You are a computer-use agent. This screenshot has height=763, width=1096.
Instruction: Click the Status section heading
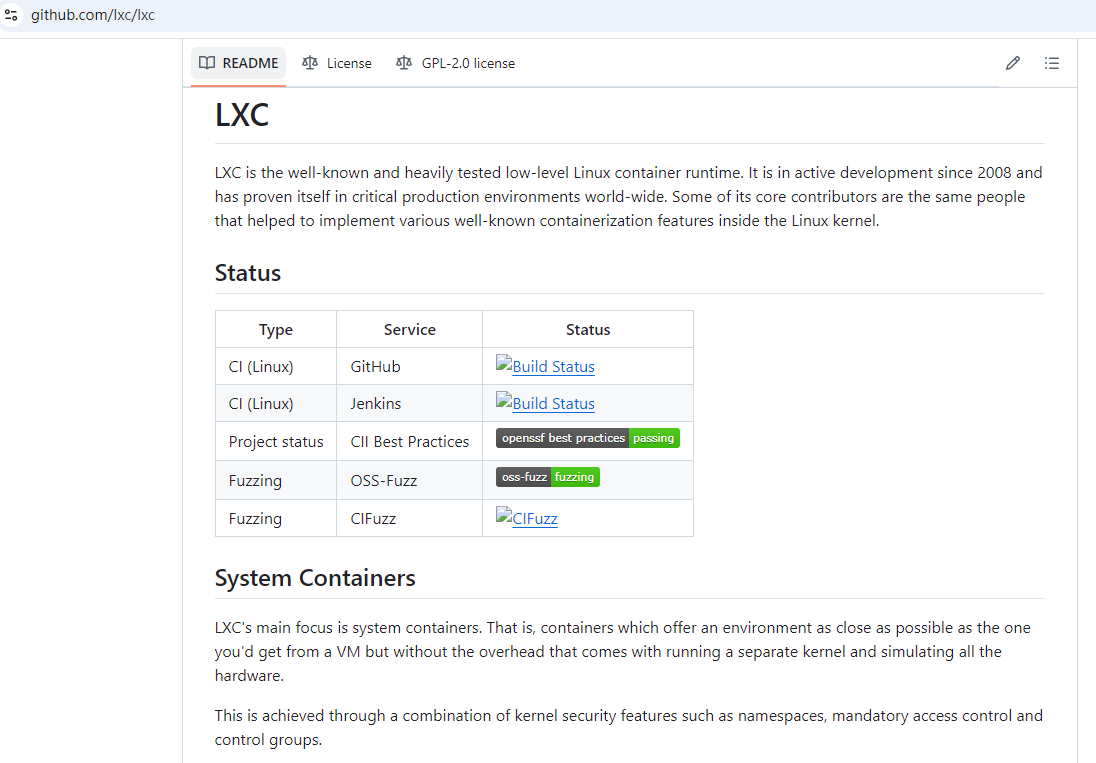248,273
